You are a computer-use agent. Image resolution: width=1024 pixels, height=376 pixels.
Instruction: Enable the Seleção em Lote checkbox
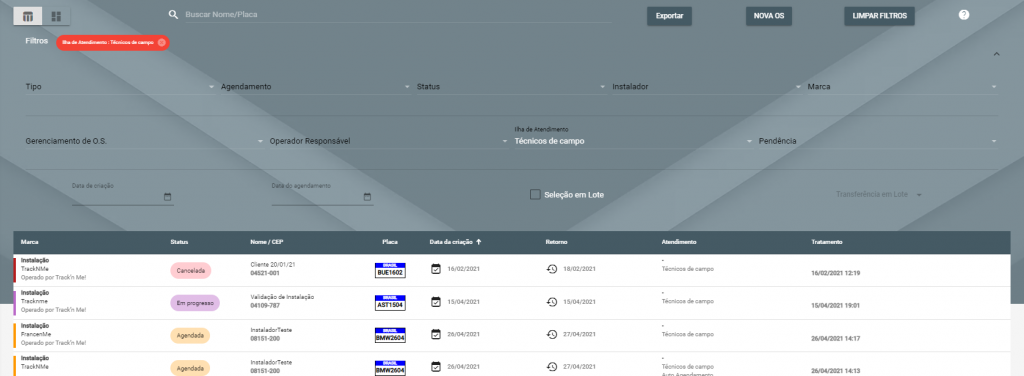(535, 195)
